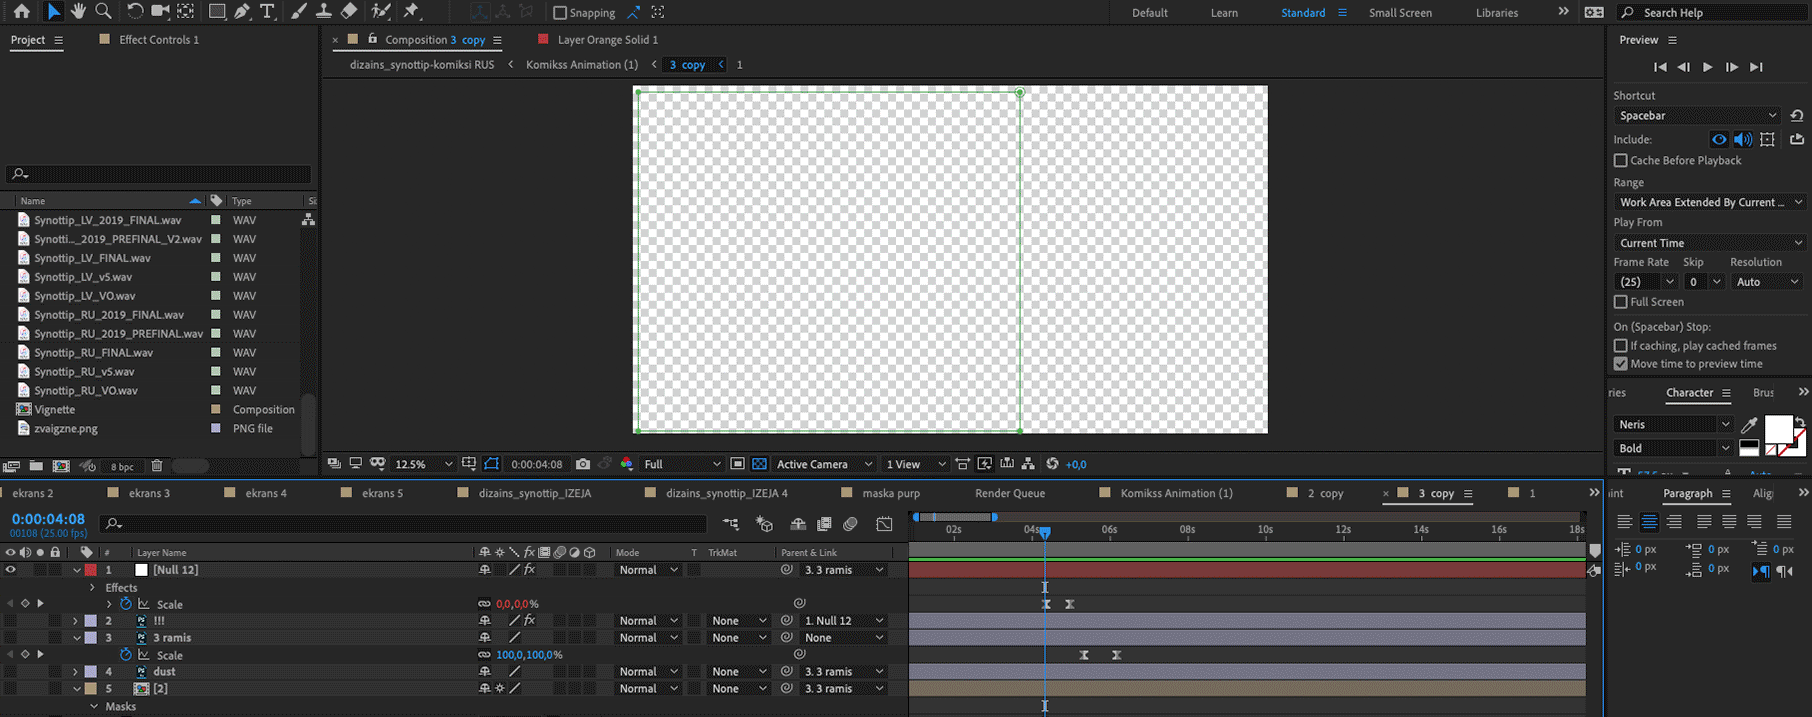Select the Home icon in toolbar
Image resolution: width=1812 pixels, height=717 pixels.
tap(21, 12)
